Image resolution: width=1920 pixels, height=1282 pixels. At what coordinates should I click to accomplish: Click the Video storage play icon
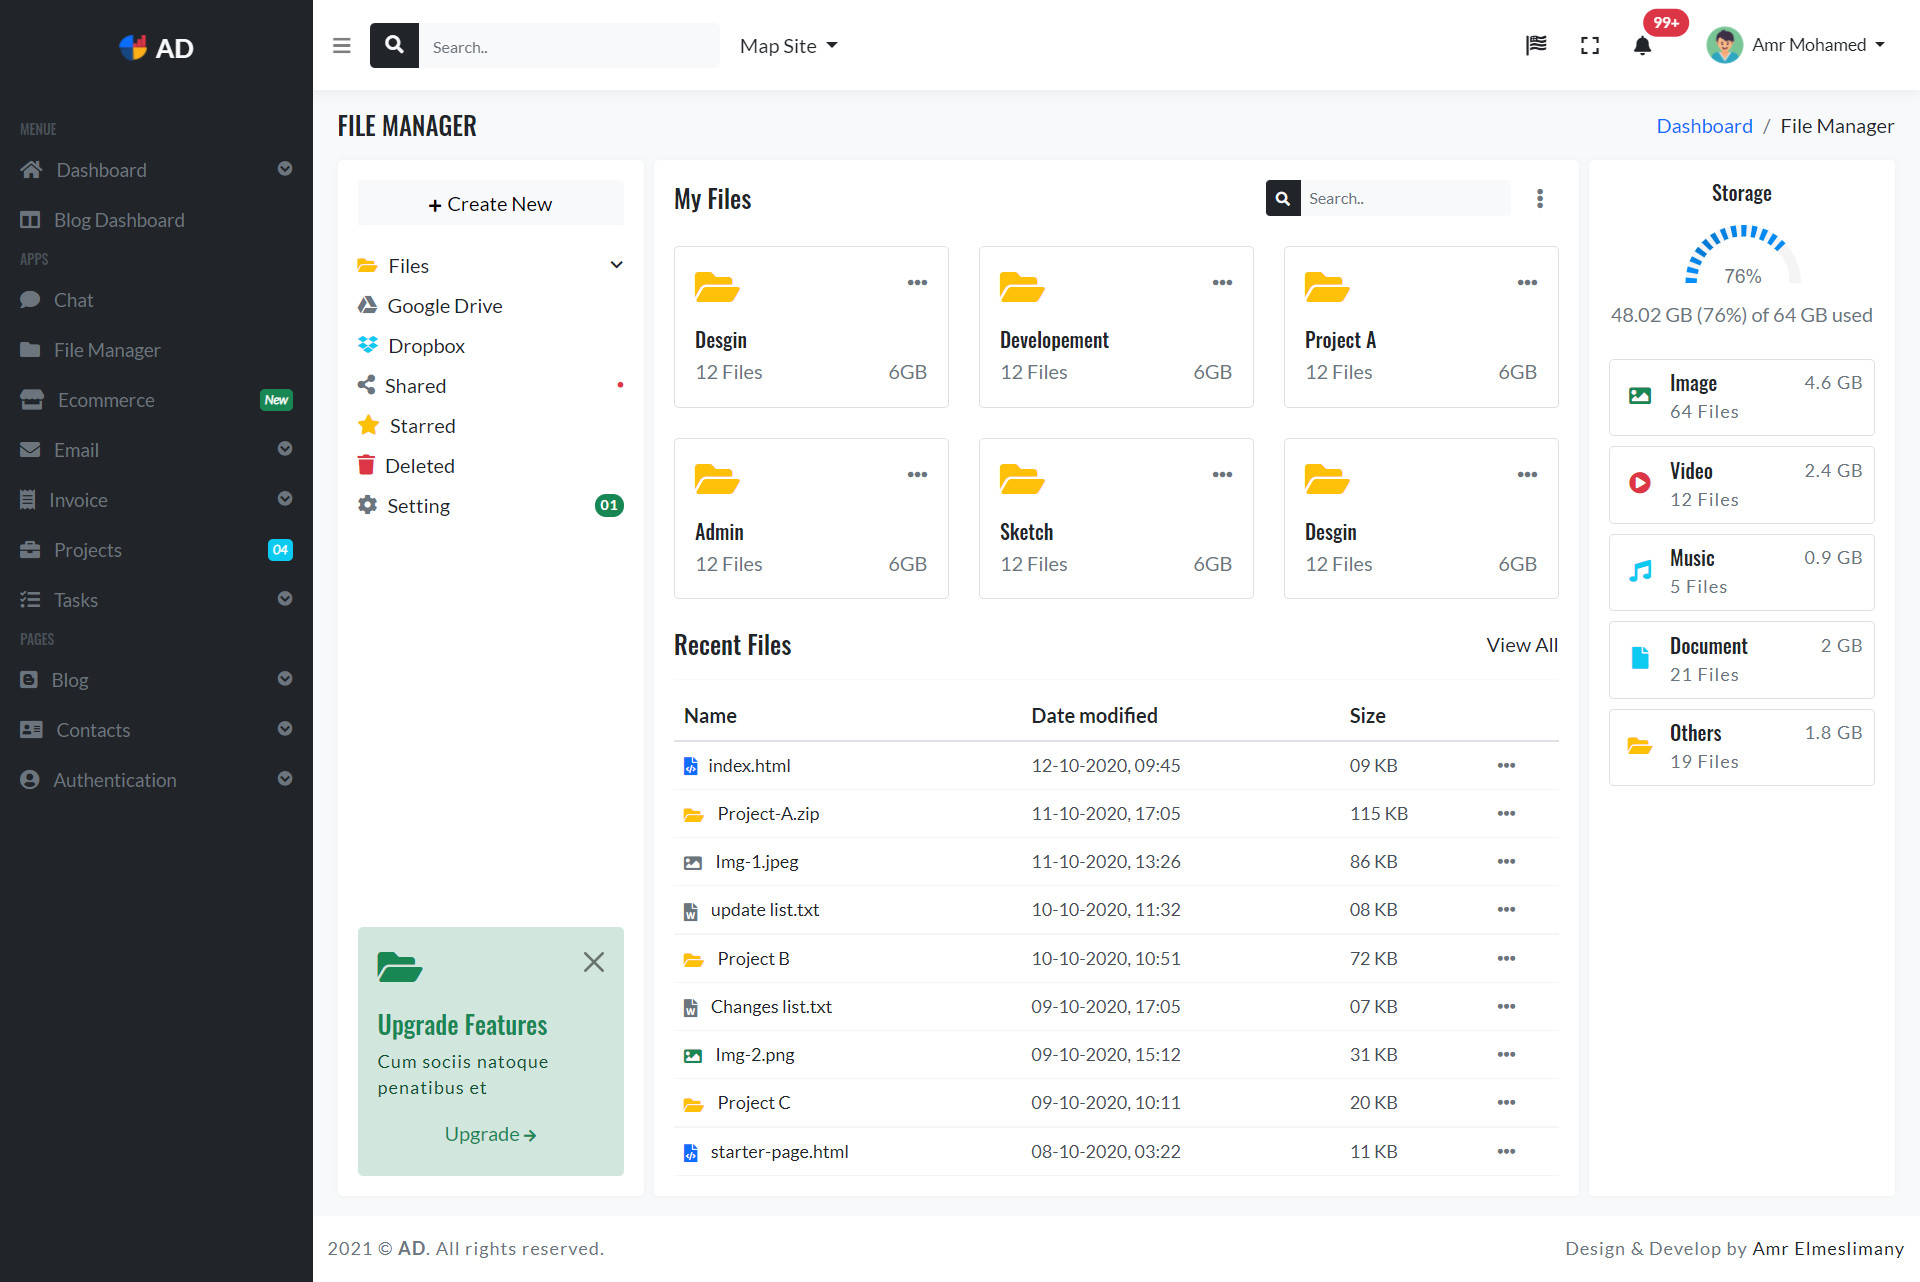point(1640,483)
